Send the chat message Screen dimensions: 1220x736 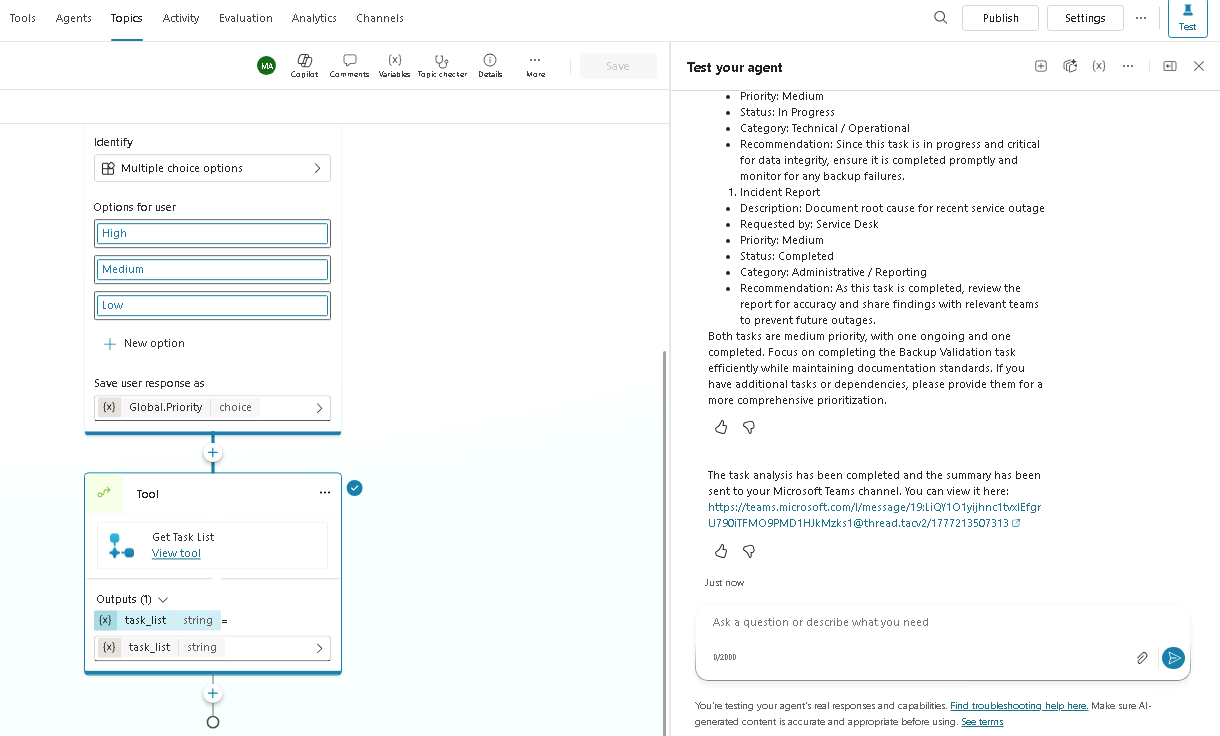coord(1173,658)
